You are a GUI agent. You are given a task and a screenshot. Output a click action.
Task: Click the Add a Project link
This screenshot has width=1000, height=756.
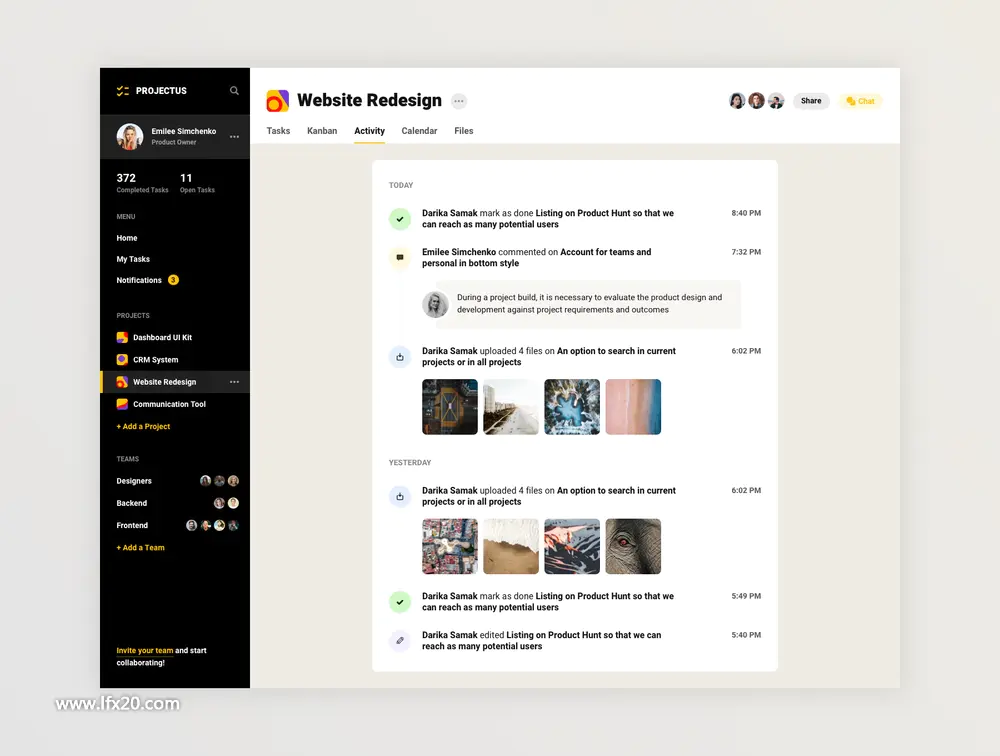point(143,426)
